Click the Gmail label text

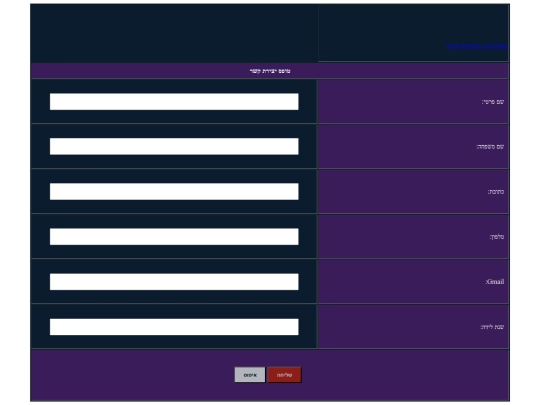(495, 282)
